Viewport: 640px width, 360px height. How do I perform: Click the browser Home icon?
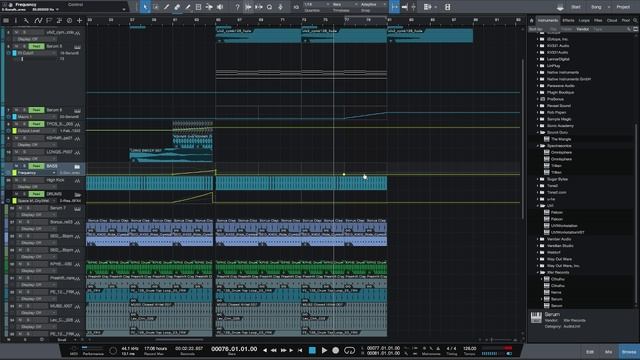531,20
